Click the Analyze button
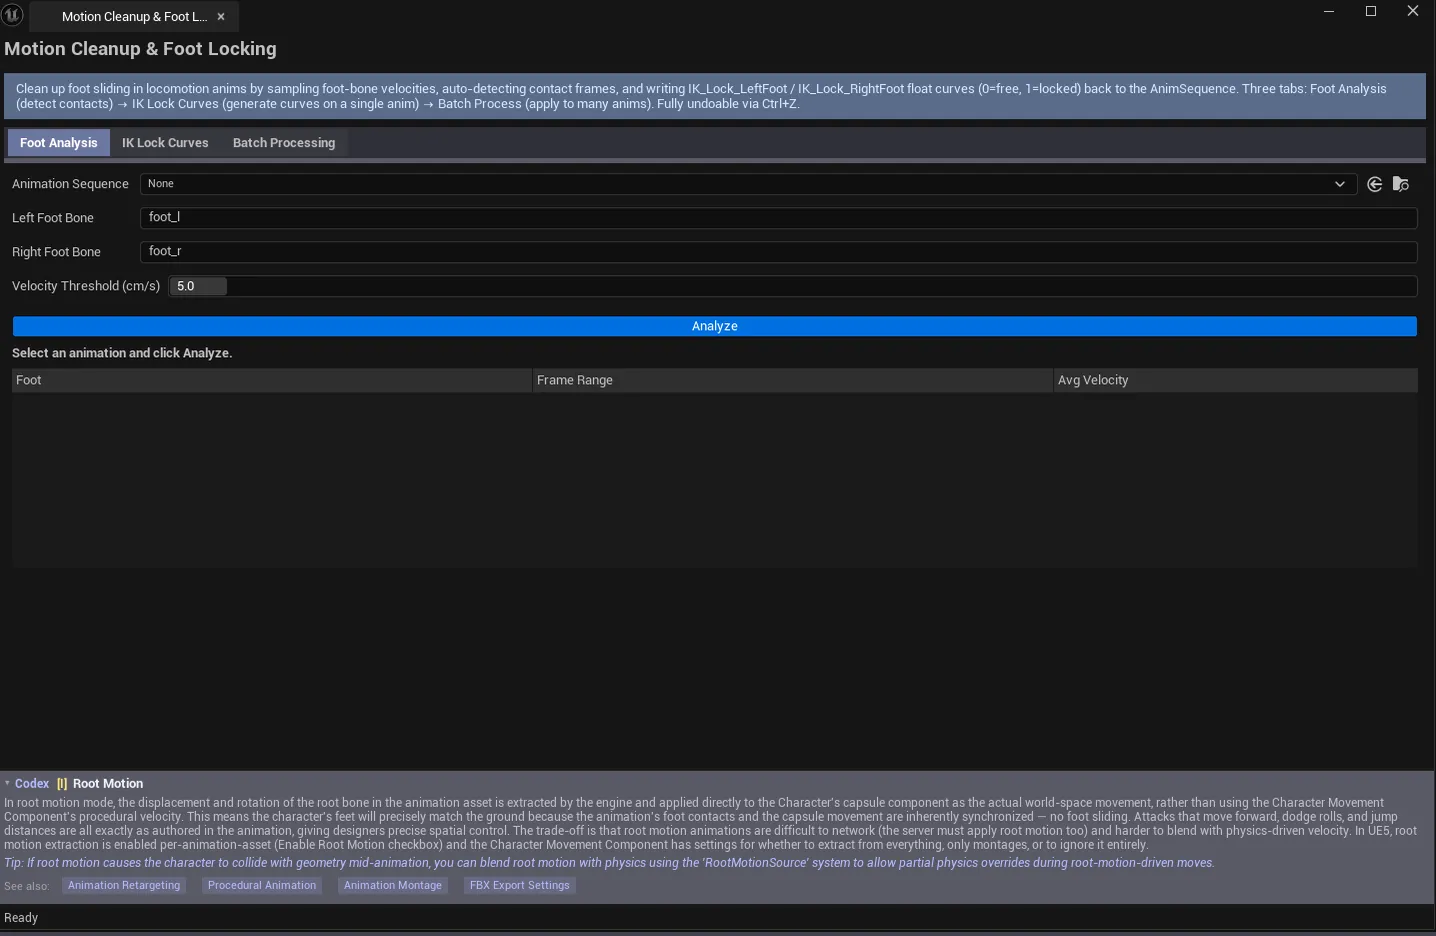The width and height of the screenshot is (1436, 936). point(715,326)
